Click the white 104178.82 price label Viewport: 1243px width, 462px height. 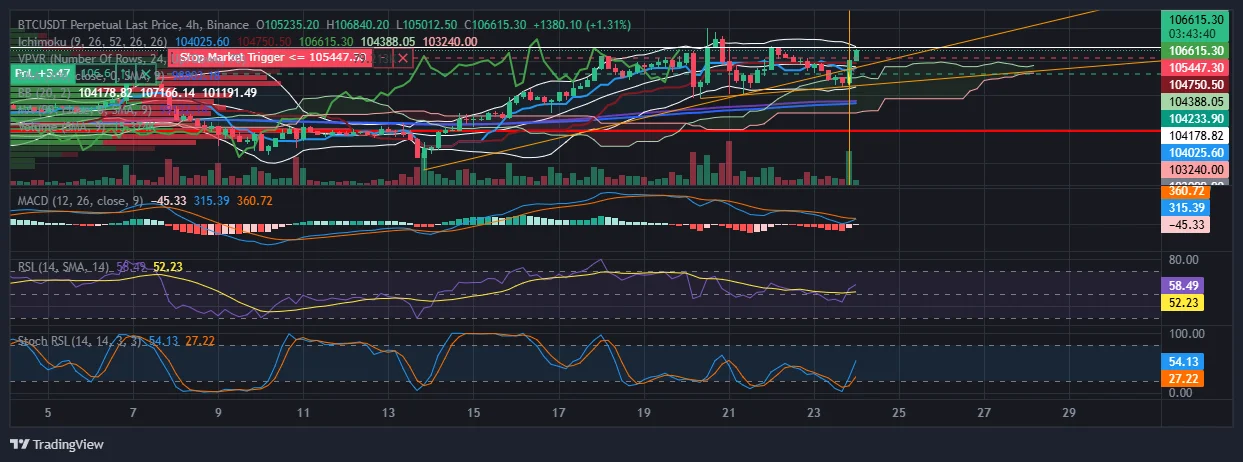1196,135
